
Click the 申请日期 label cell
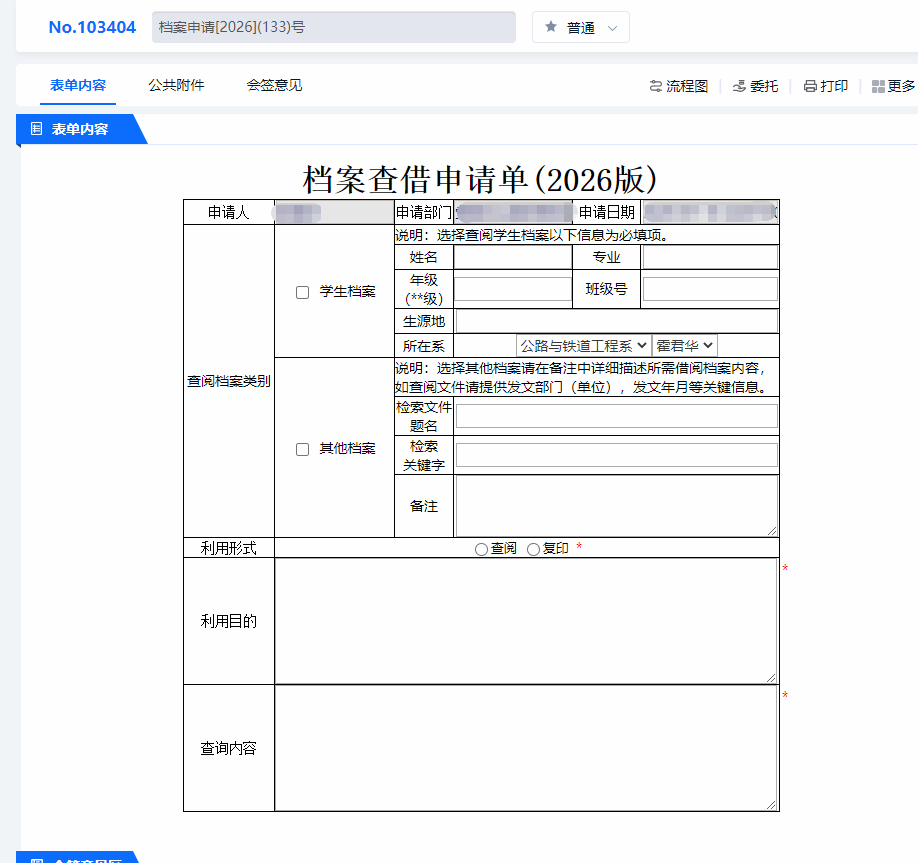coord(607,212)
